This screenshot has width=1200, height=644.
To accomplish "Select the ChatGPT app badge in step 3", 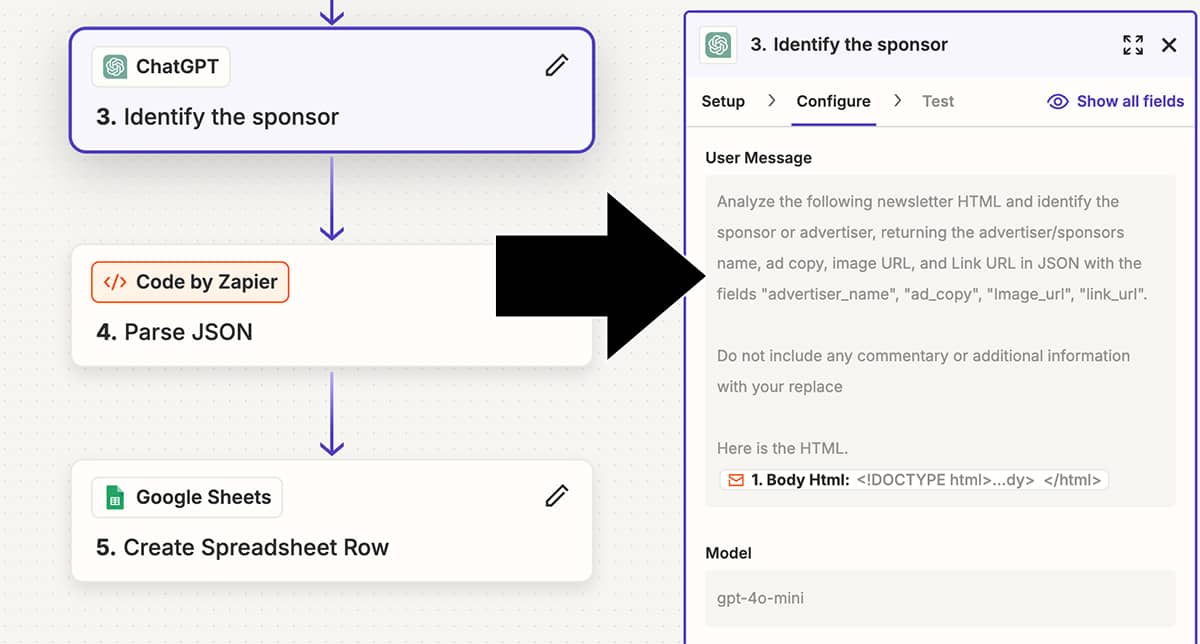I will 161,67.
